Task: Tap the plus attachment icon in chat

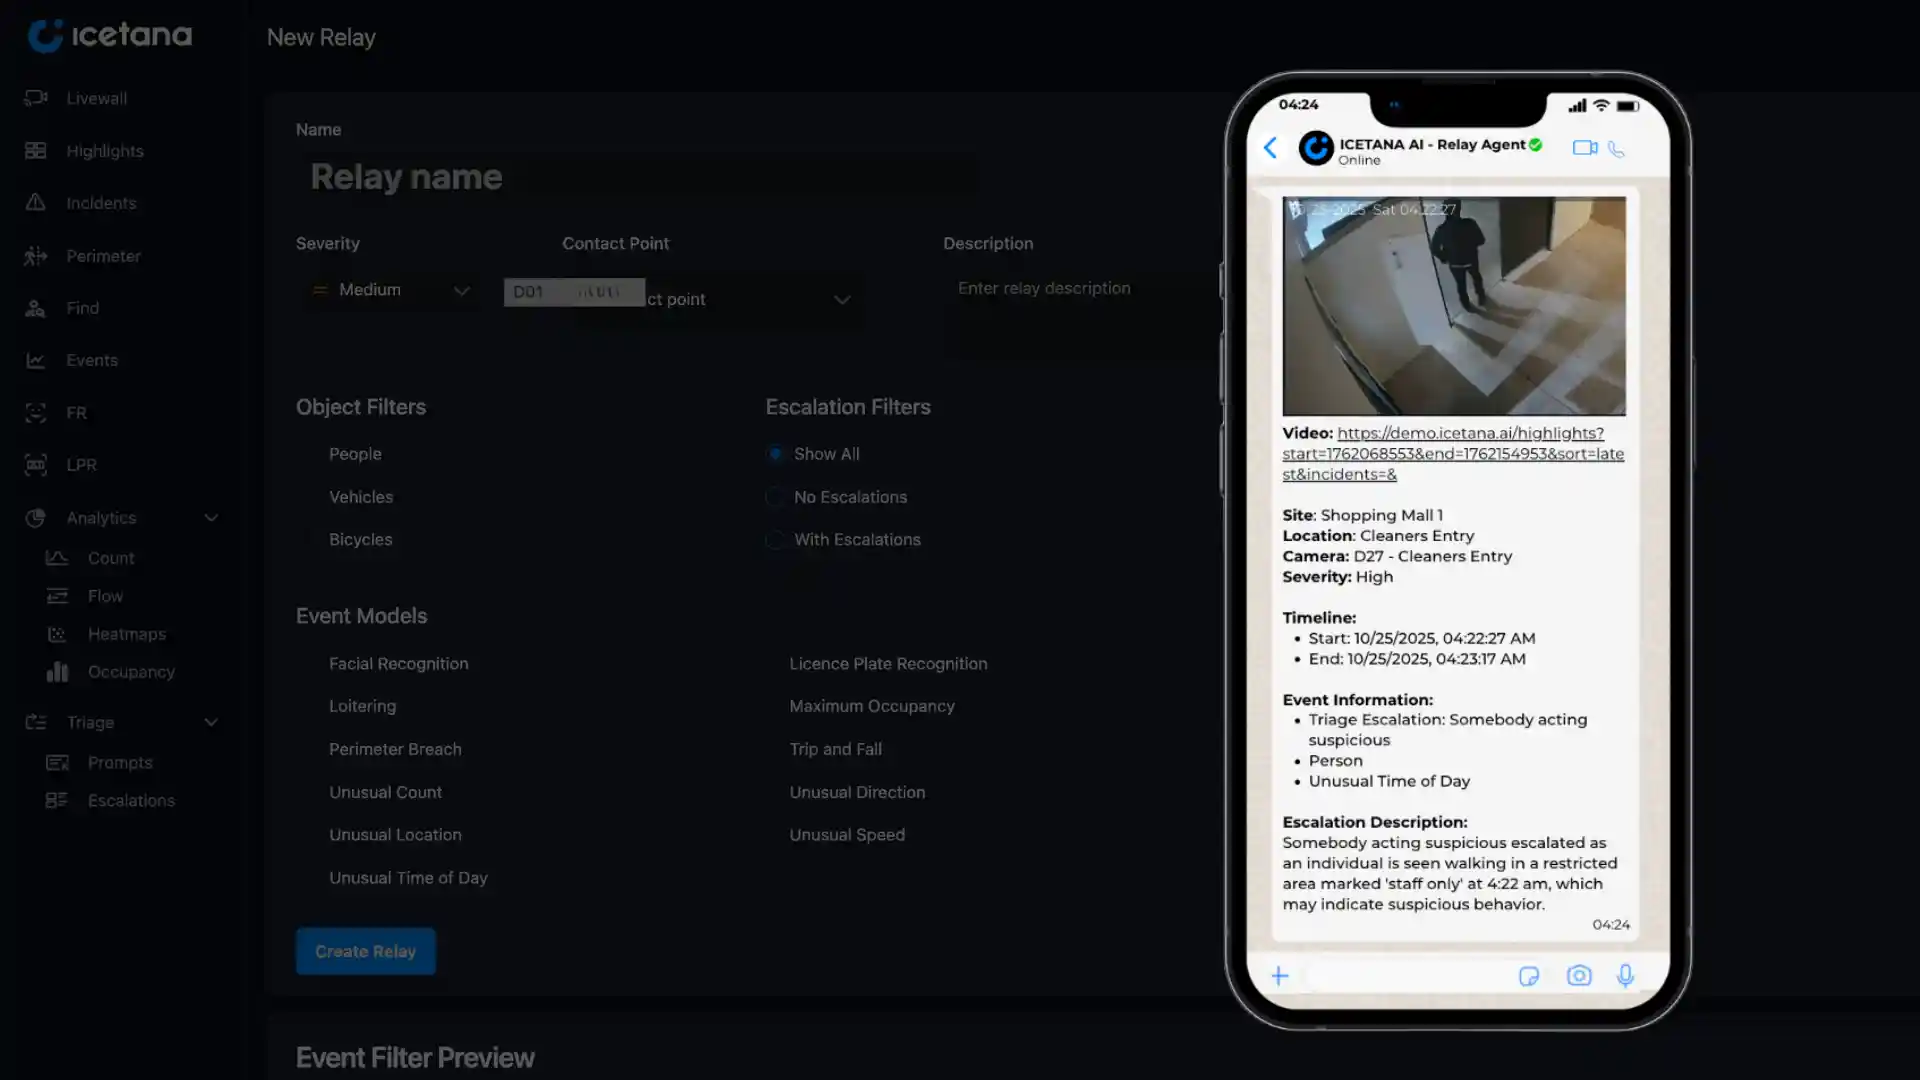Action: (1279, 976)
